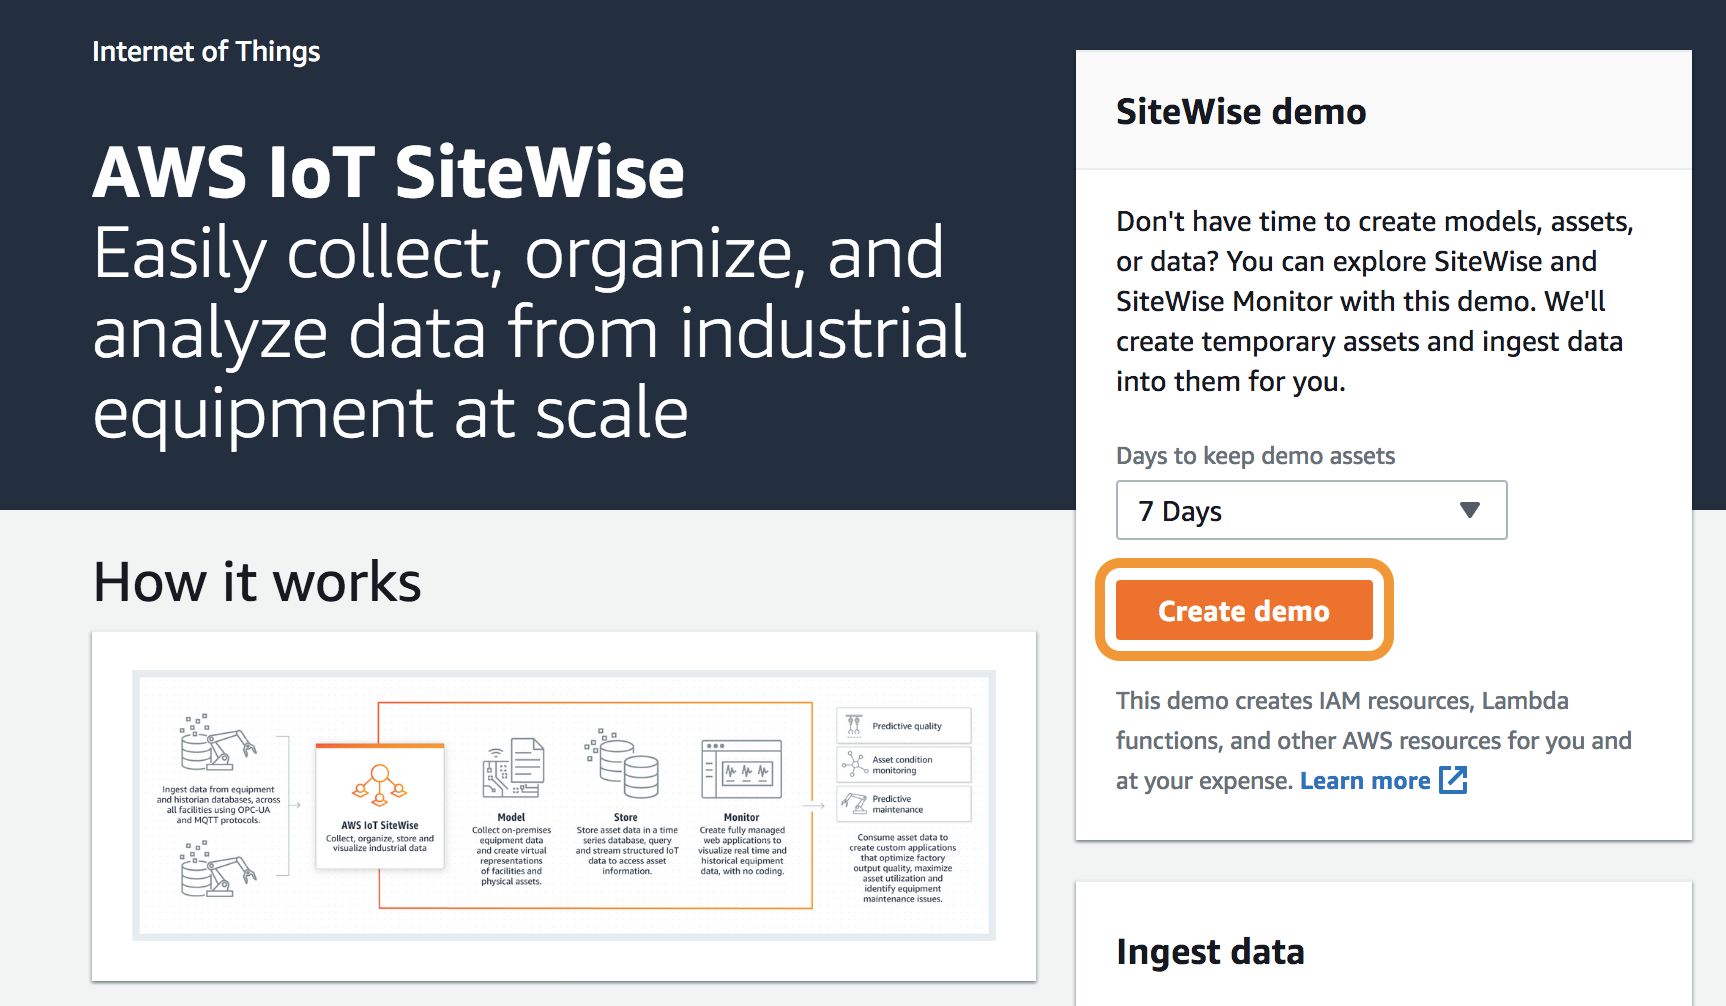
Task: Click the How it works heading
Action: [257, 581]
